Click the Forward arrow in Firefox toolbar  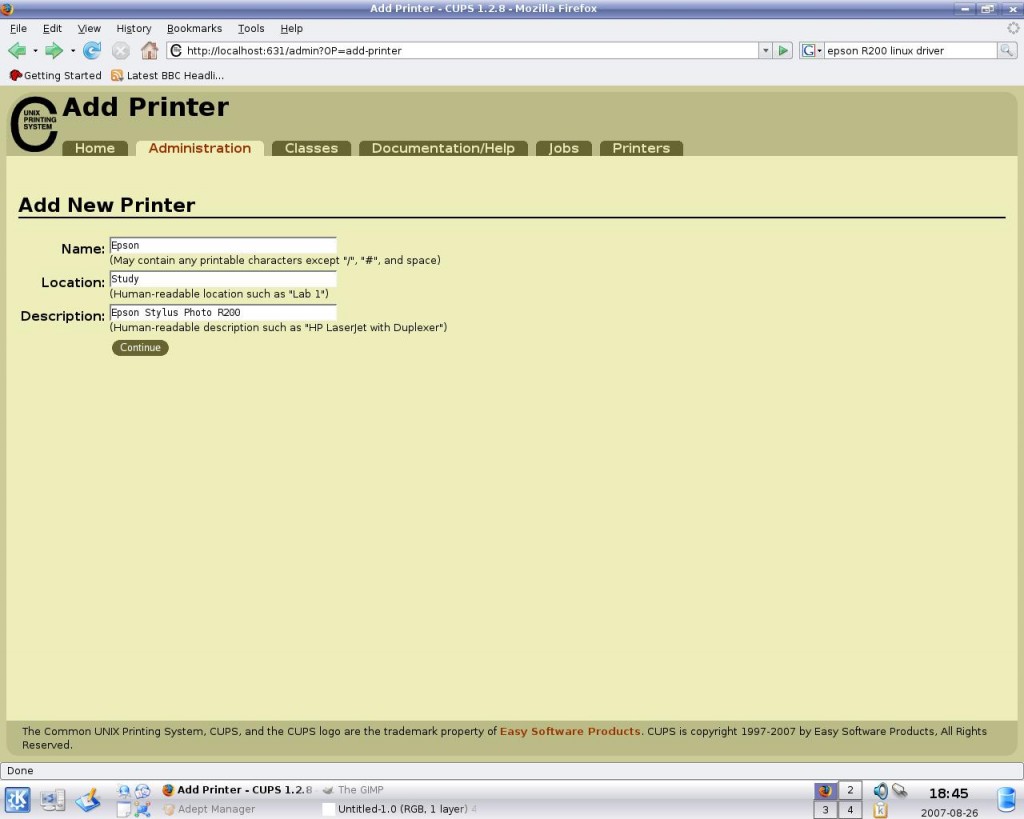pyautogui.click(x=54, y=50)
